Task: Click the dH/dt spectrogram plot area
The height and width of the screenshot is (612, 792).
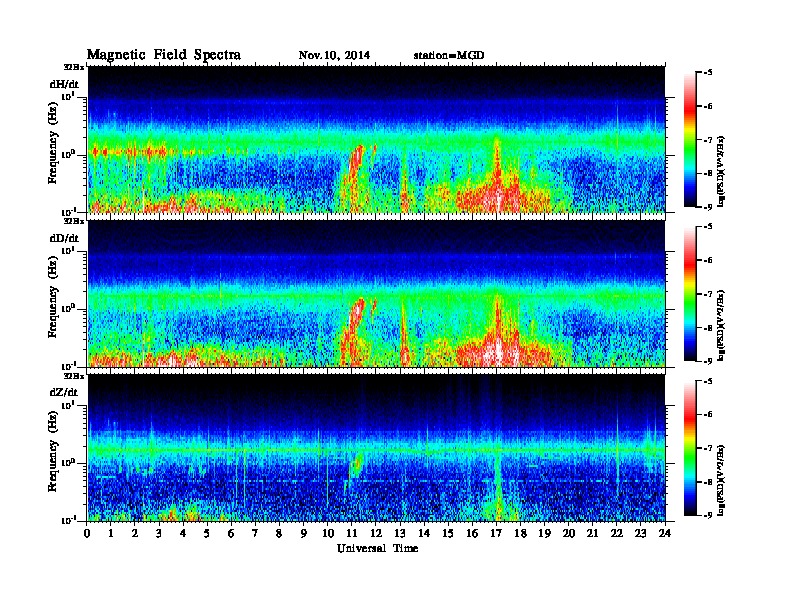Action: tap(376, 139)
